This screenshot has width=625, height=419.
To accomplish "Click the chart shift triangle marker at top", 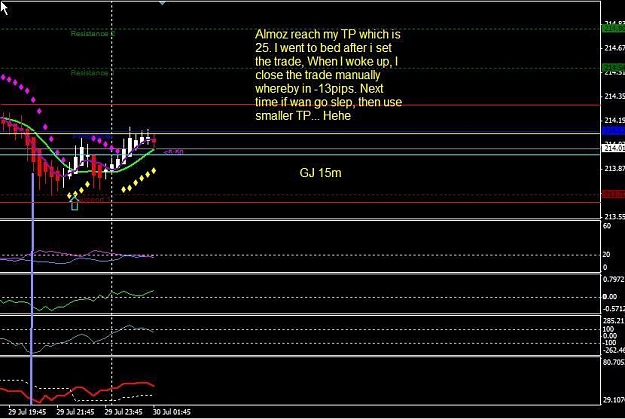I will click(x=162, y=3).
